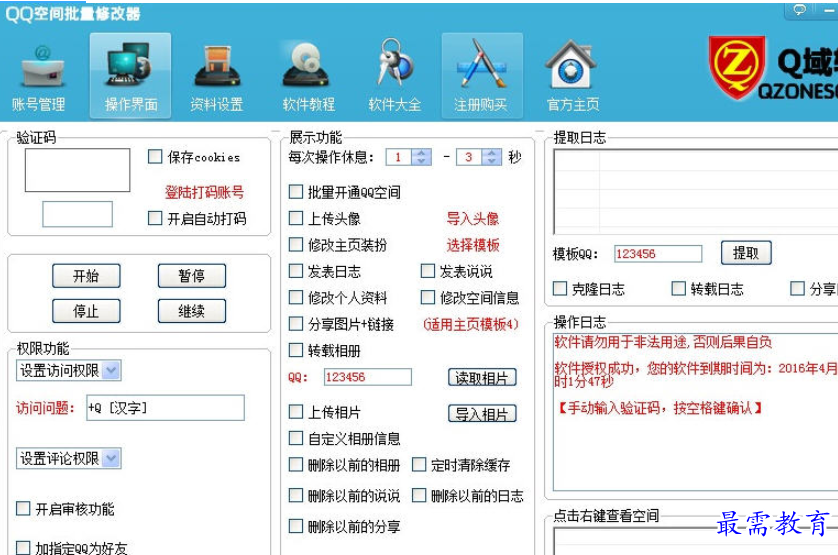This screenshot has width=838, height=555.
Task: Click 模板QQ input field
Action: [x=658, y=253]
